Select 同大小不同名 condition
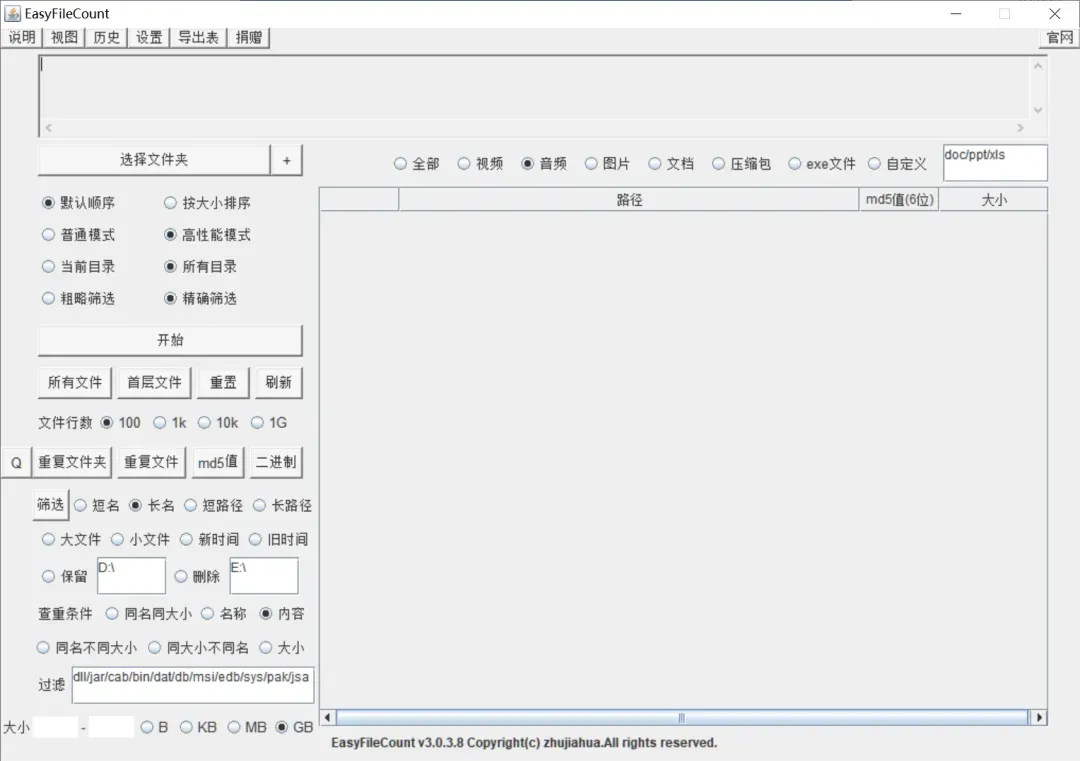 [198, 648]
